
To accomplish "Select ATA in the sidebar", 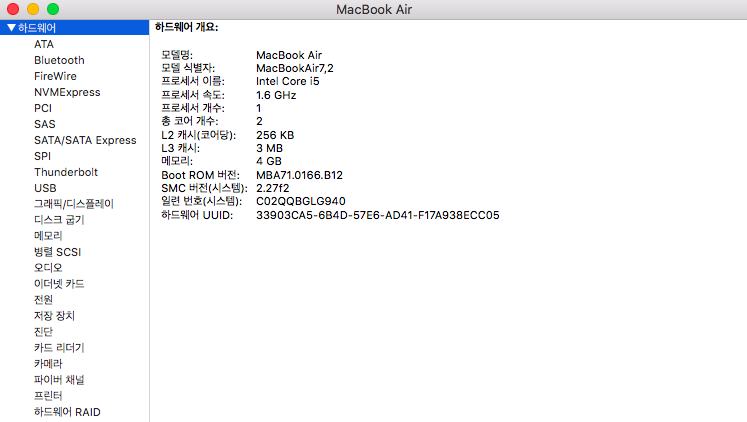I will point(44,44).
